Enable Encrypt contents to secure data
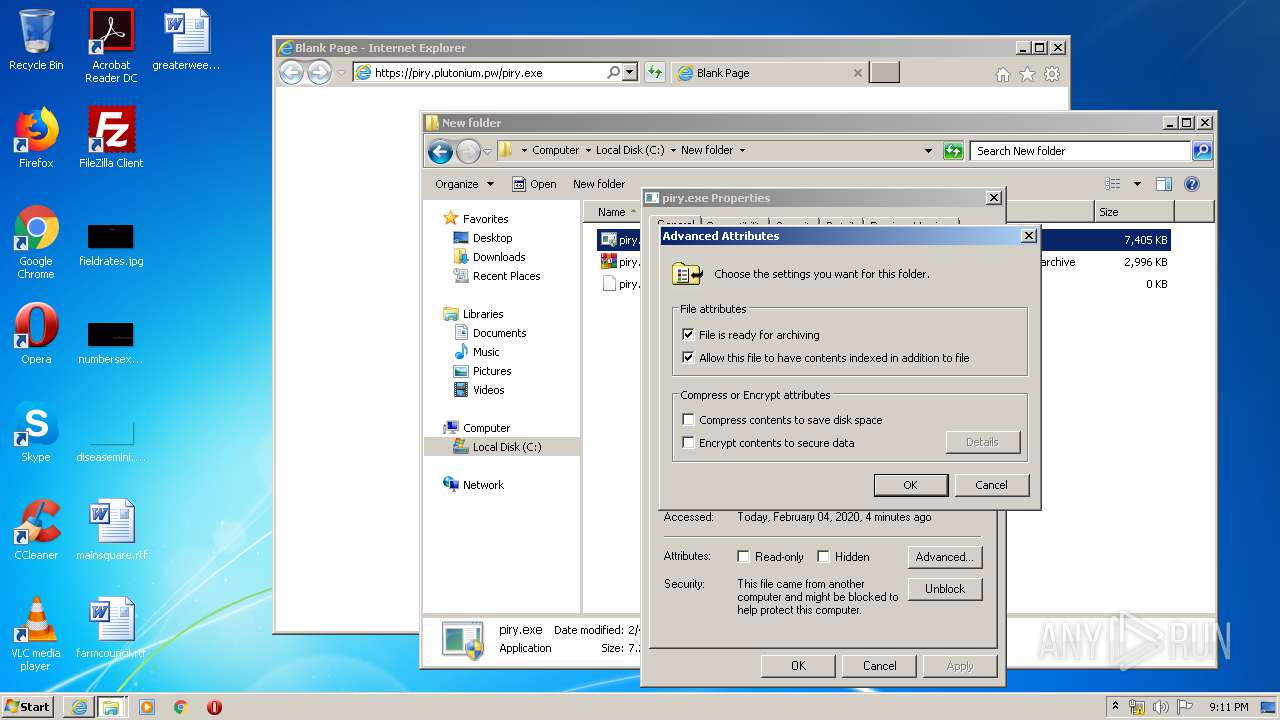1280x720 pixels. (x=688, y=443)
